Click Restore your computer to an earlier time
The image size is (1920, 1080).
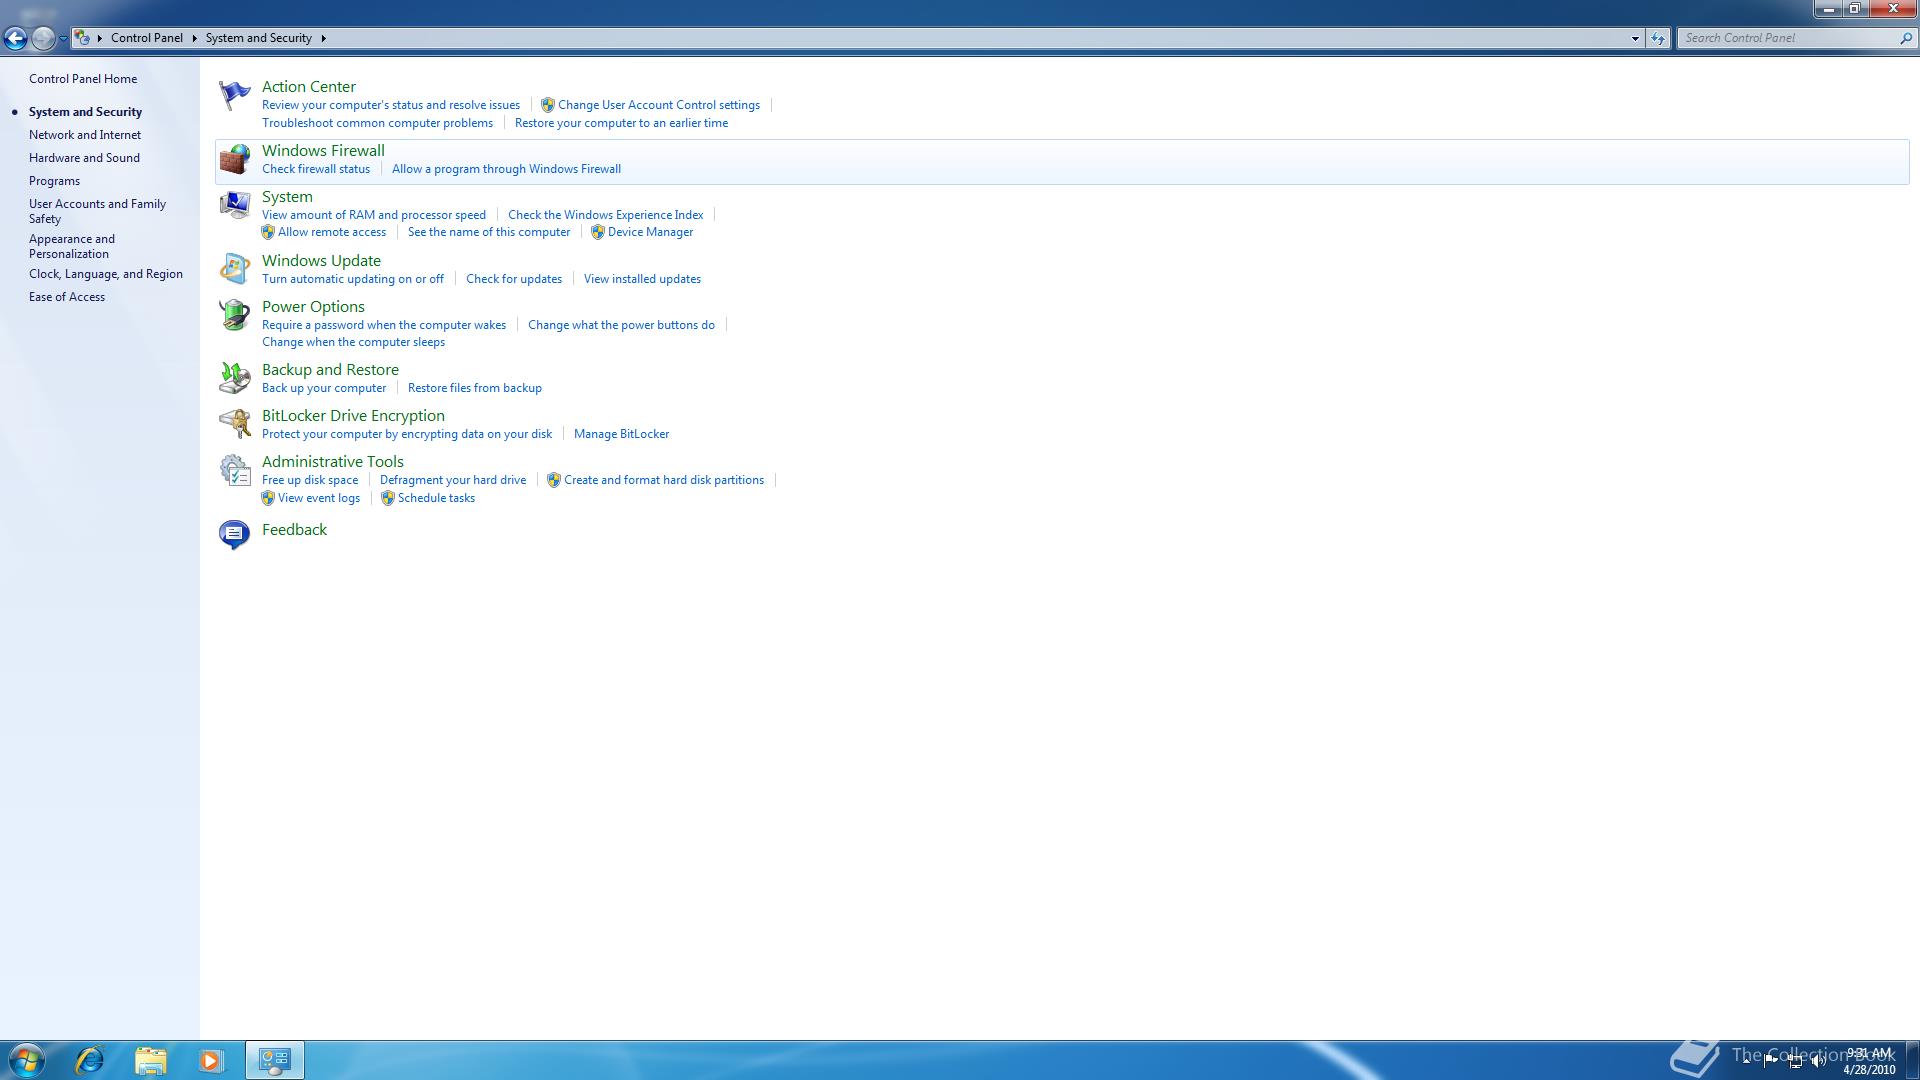point(621,123)
